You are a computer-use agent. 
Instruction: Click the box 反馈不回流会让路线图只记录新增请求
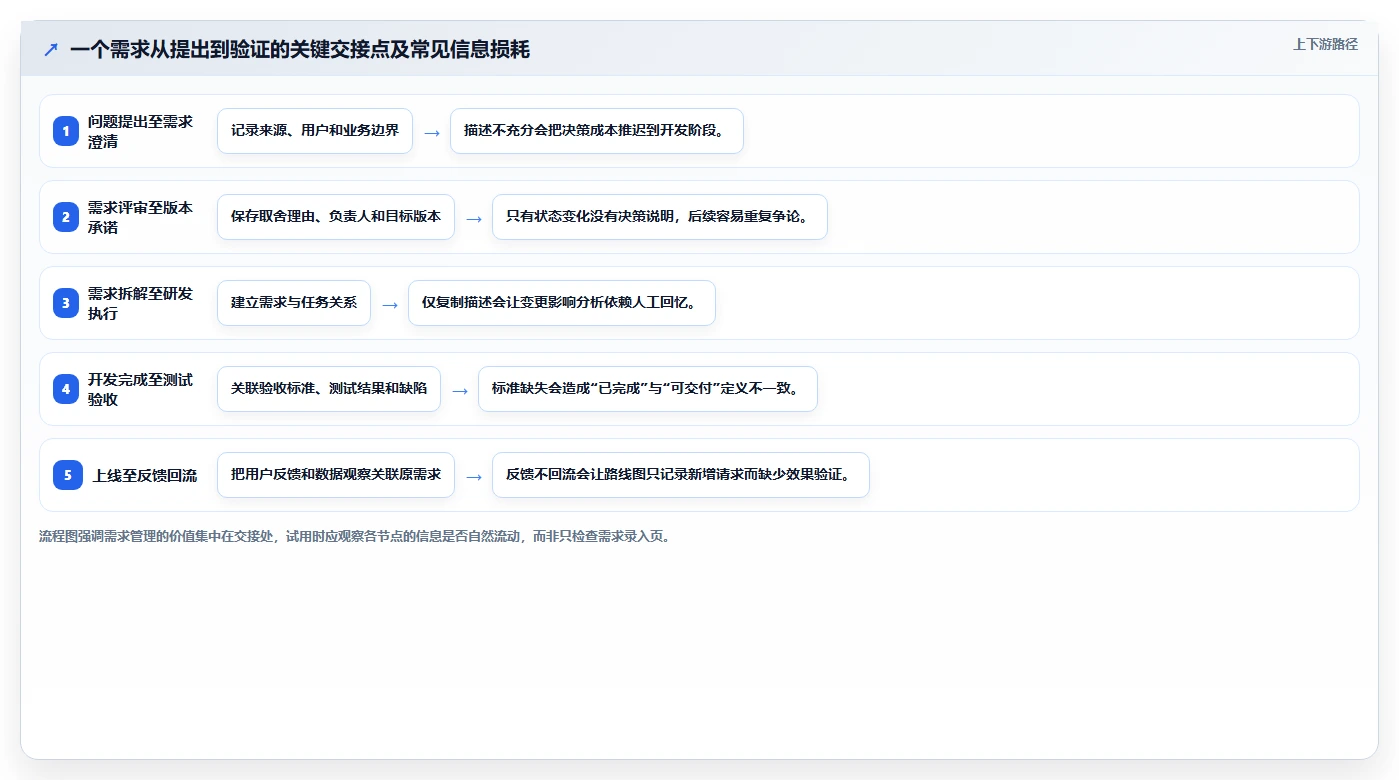click(681, 475)
